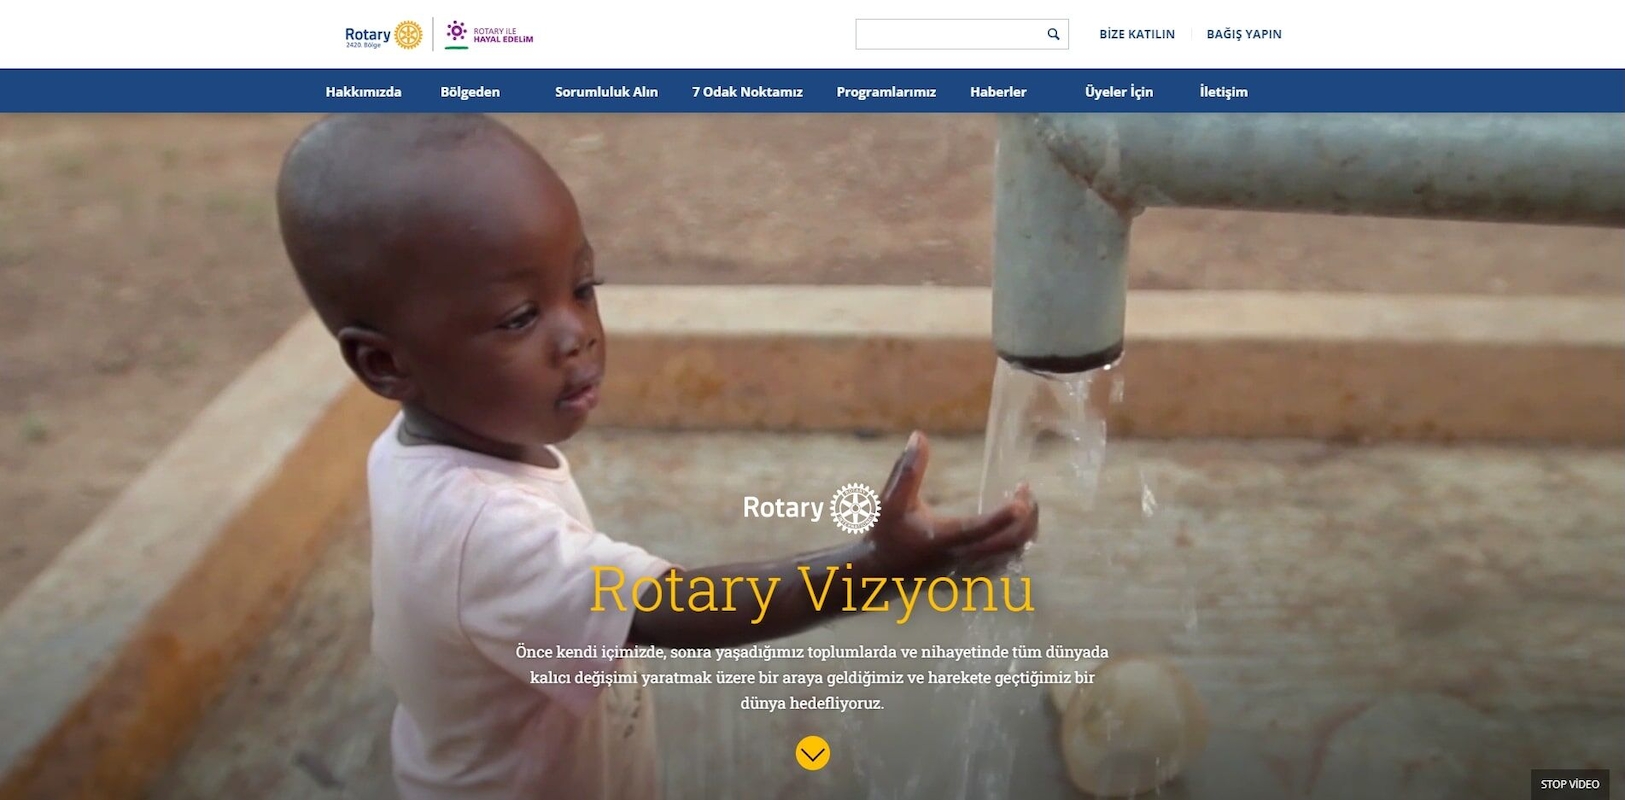Open the Programlarımız menu
The height and width of the screenshot is (800, 1625).
[x=886, y=92]
